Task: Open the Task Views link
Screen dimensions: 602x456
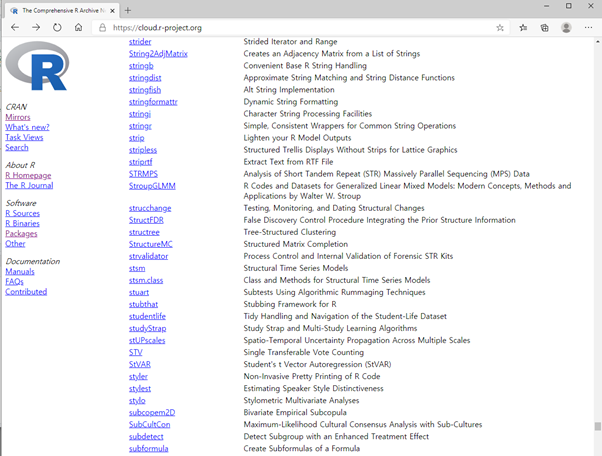Action: point(24,137)
